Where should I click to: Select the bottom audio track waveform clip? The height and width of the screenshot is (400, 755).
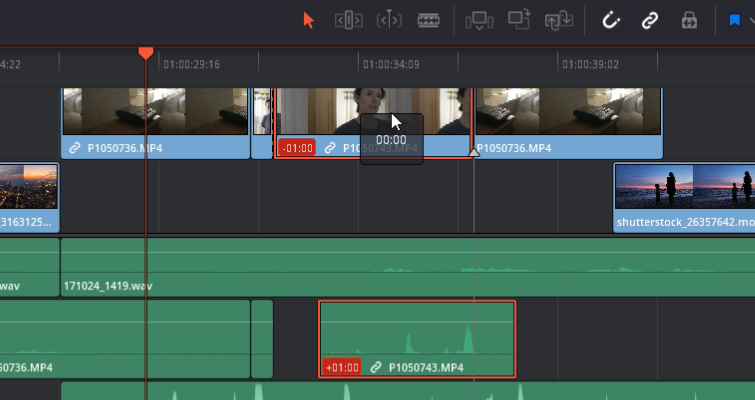[408, 391]
